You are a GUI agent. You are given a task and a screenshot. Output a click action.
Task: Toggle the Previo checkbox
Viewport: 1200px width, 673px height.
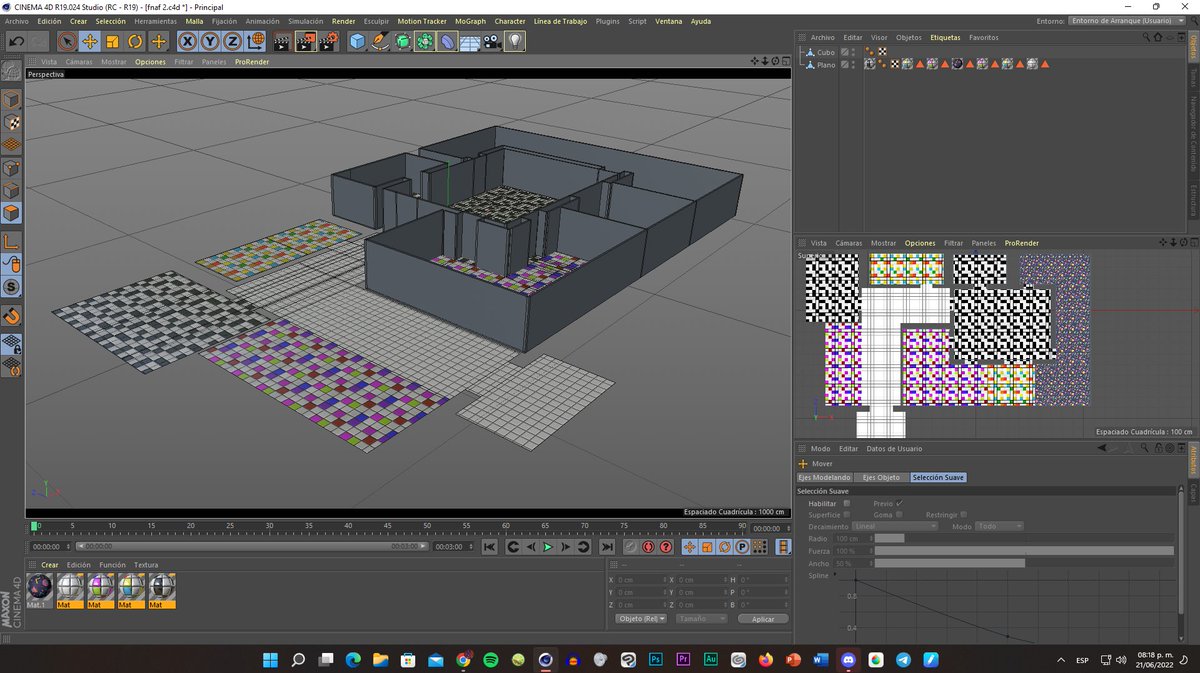(x=900, y=503)
